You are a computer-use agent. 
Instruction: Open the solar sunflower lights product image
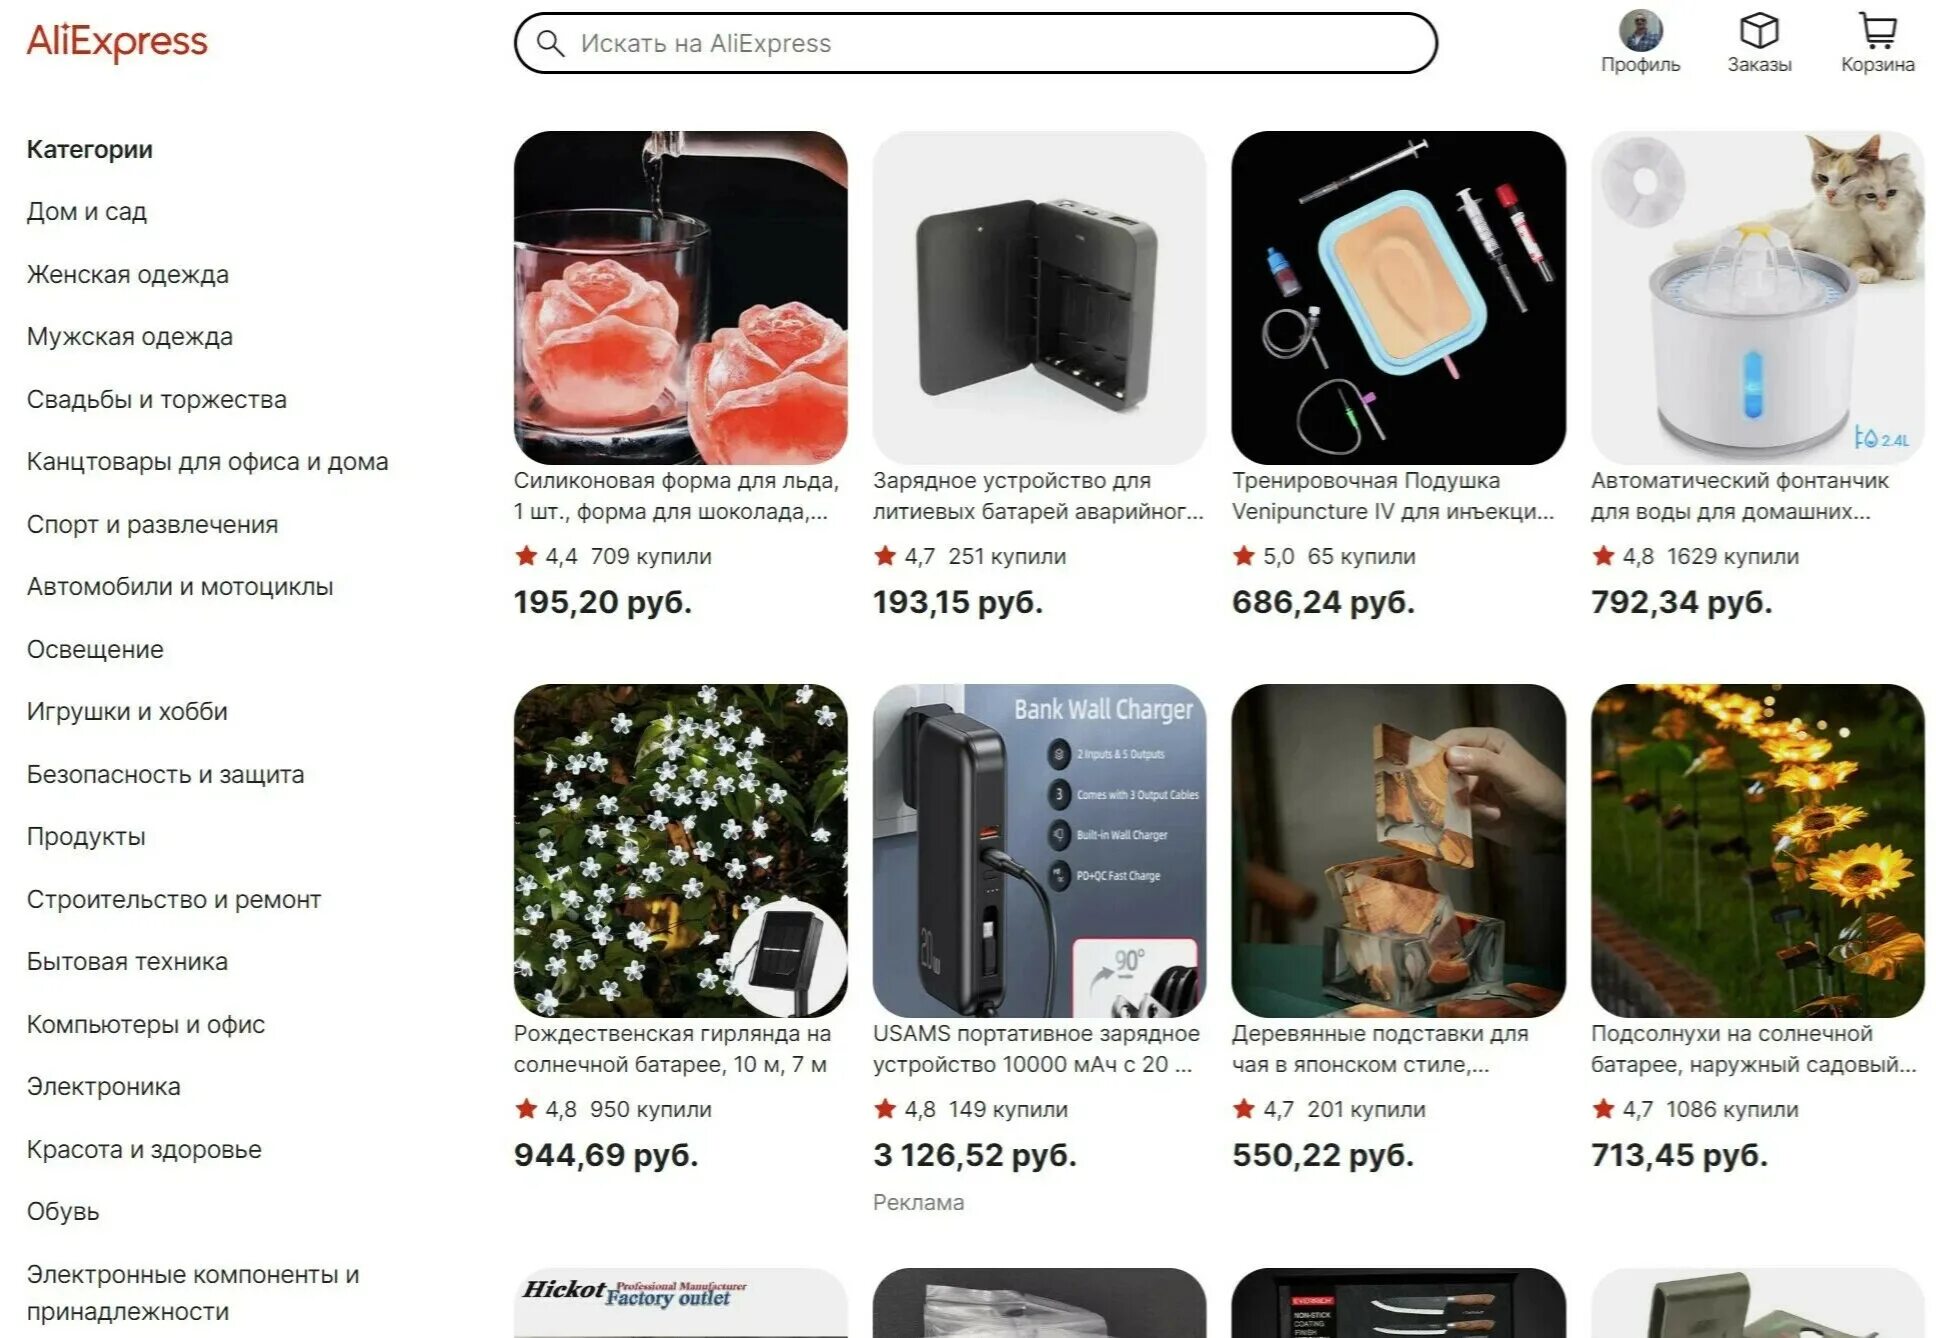click(x=1758, y=851)
